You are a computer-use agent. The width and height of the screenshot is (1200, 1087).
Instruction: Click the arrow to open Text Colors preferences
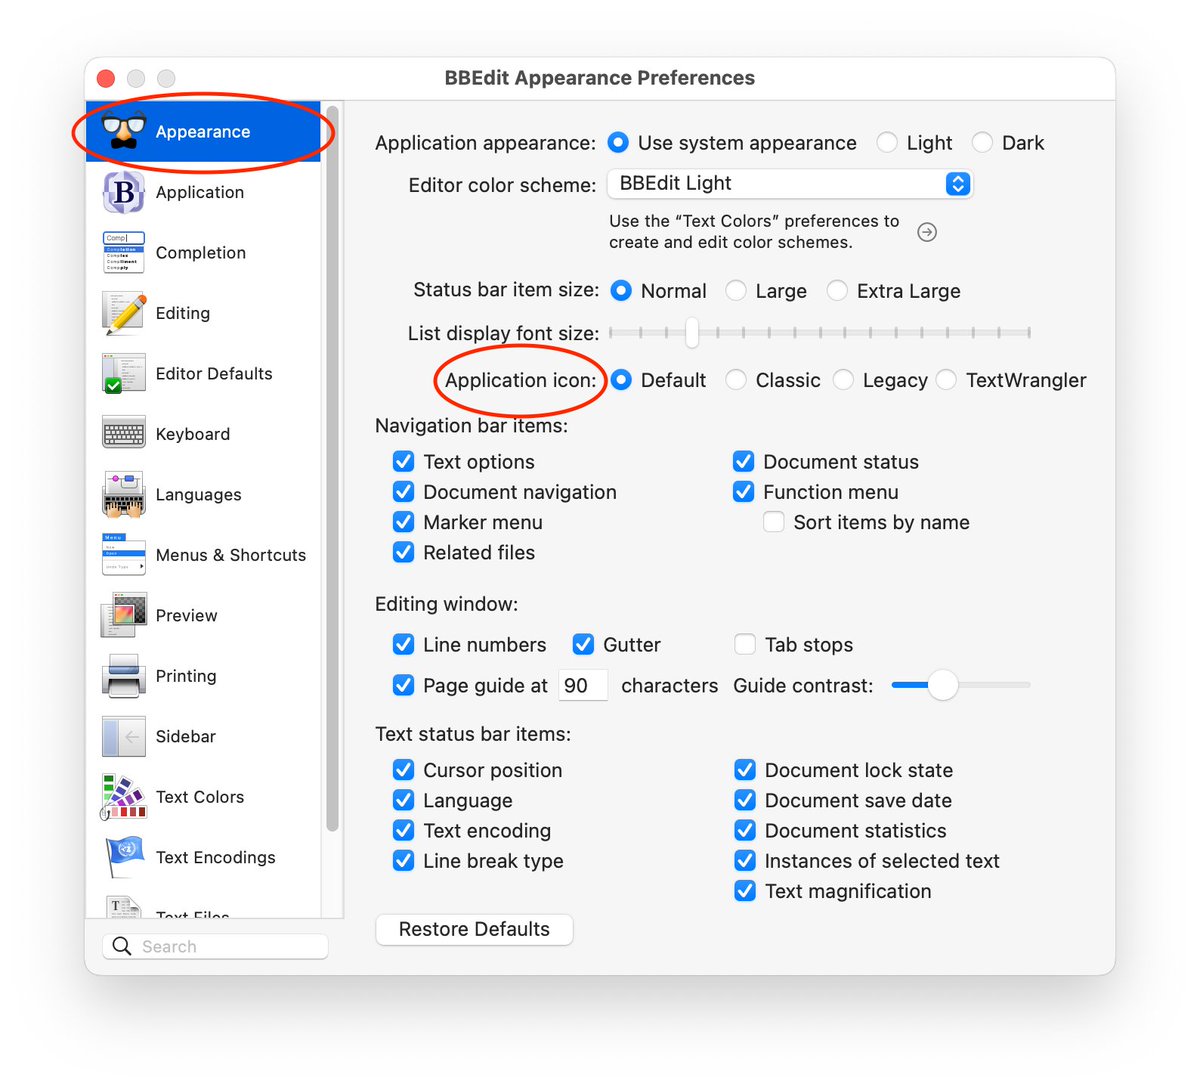click(927, 232)
